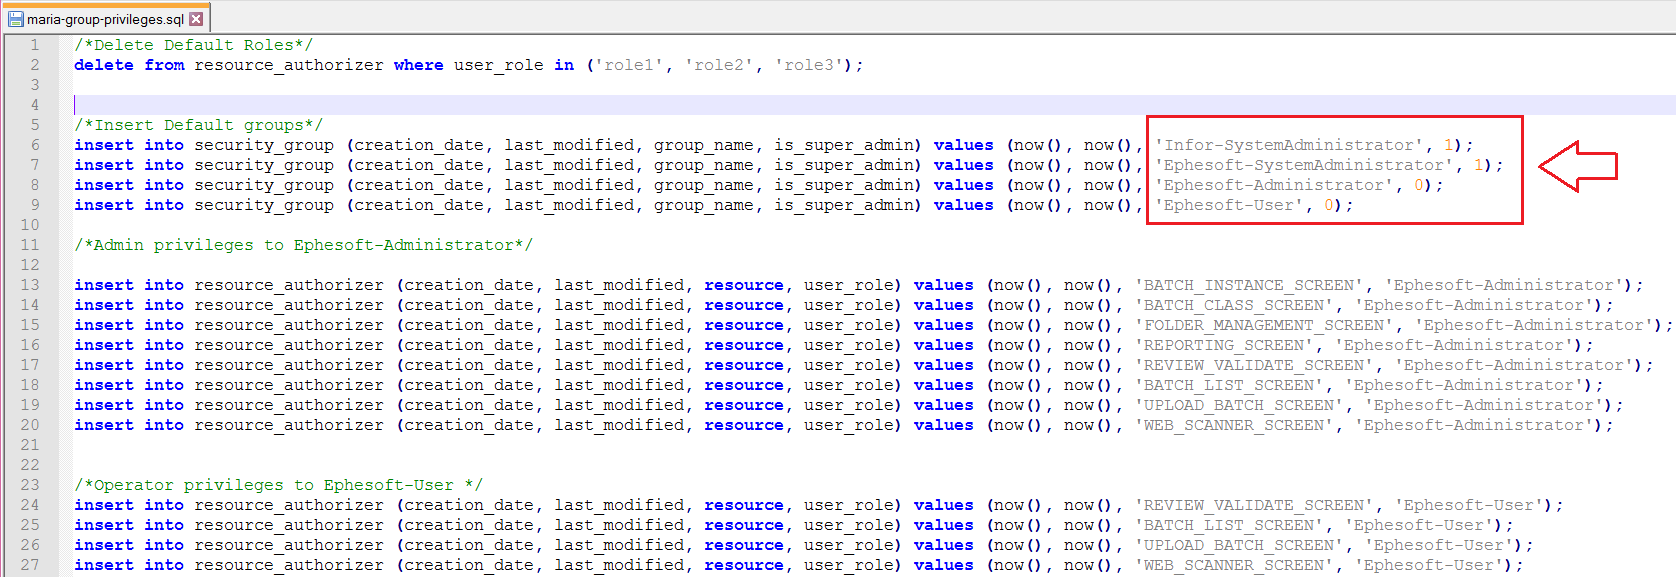
Task: Click the 'role2' string on line 2
Action: coord(719,65)
